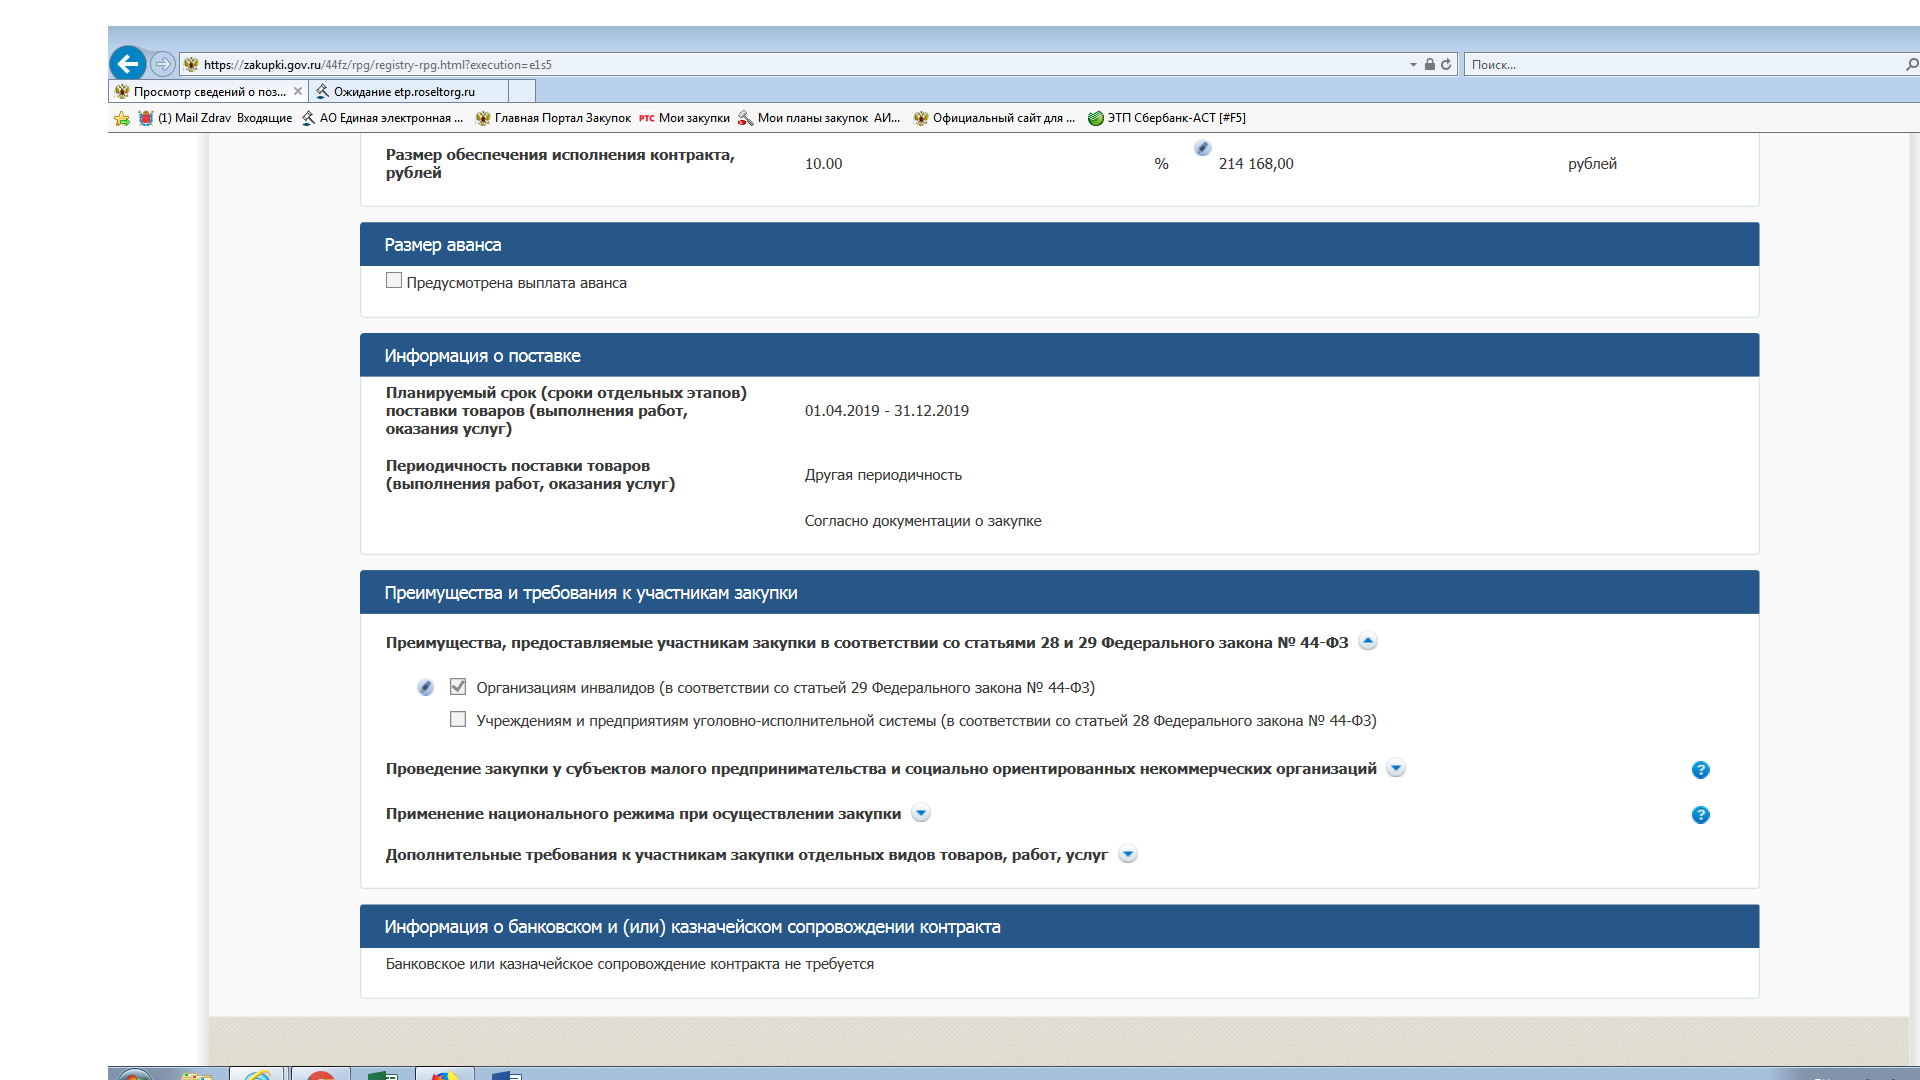Open help icon for national regime
This screenshot has height=1080, width=1920.
[x=1700, y=815]
